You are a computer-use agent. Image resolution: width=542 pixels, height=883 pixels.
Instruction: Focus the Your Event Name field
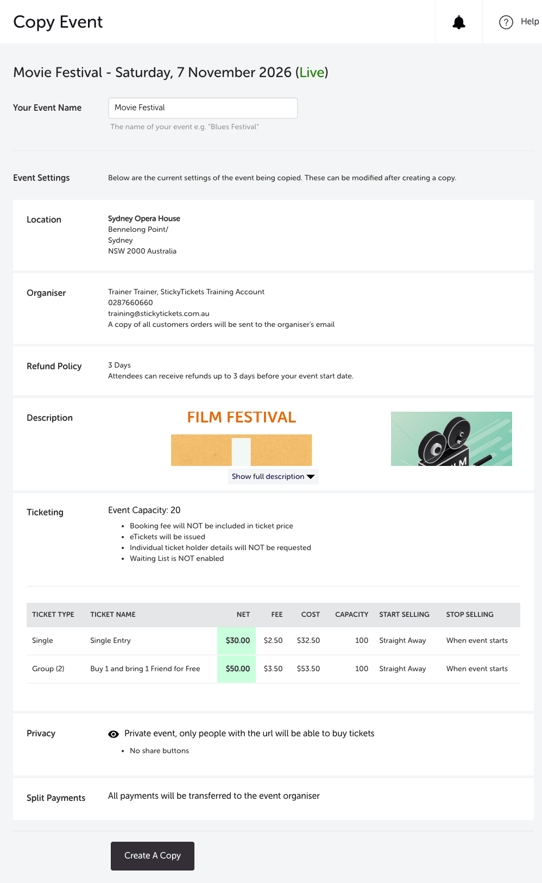[203, 108]
